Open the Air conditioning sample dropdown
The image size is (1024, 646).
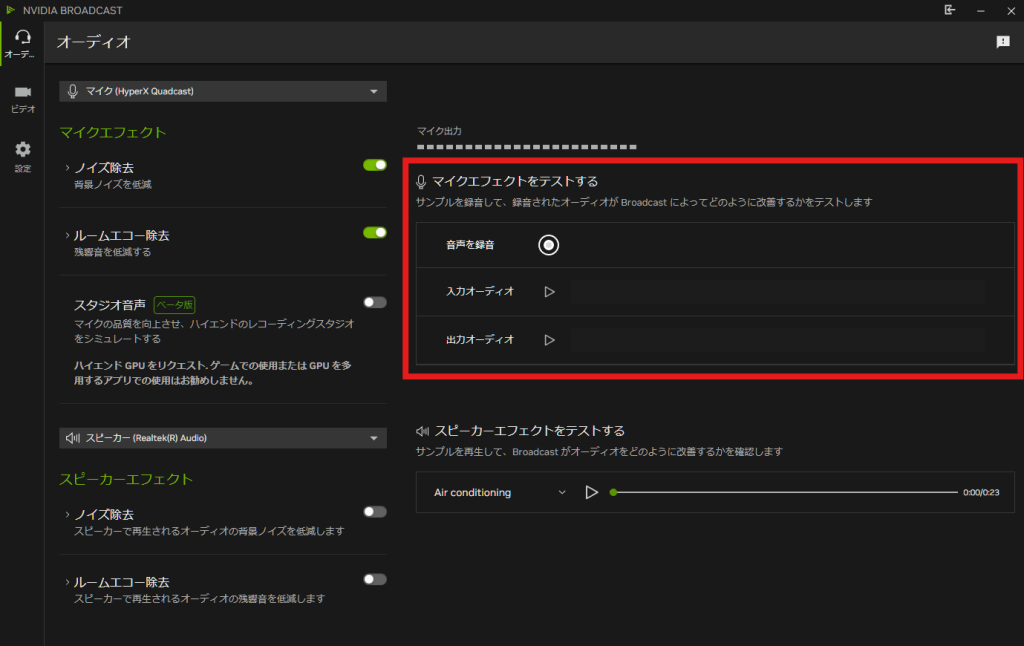click(x=500, y=493)
